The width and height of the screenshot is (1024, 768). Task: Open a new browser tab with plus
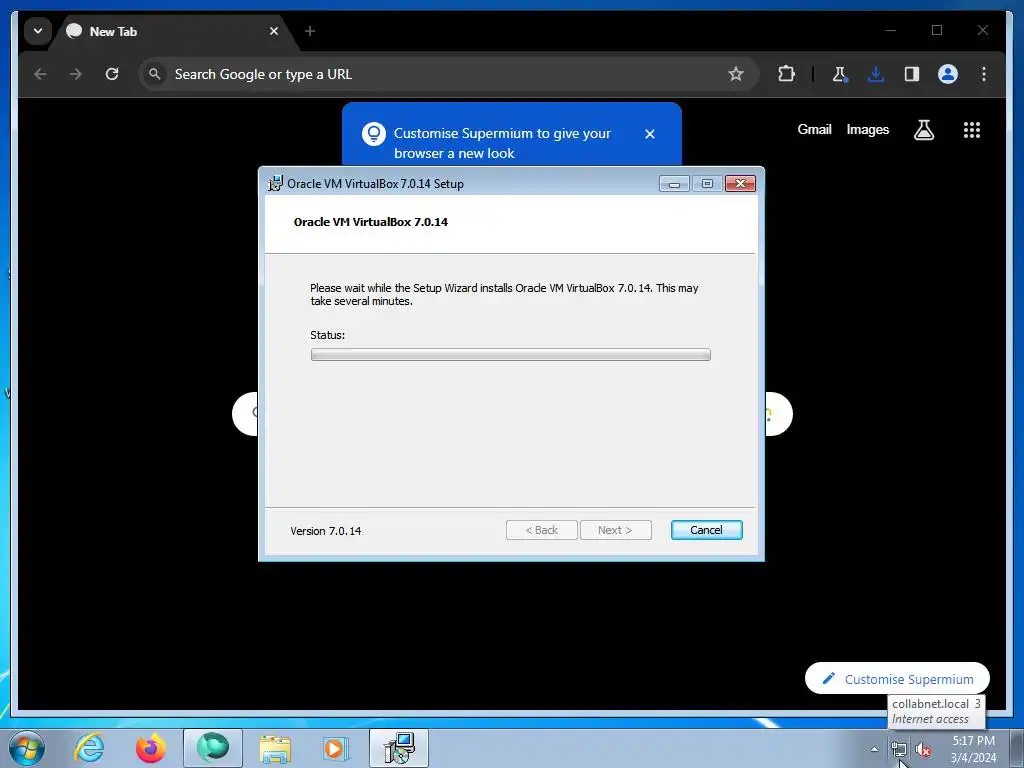click(x=310, y=31)
